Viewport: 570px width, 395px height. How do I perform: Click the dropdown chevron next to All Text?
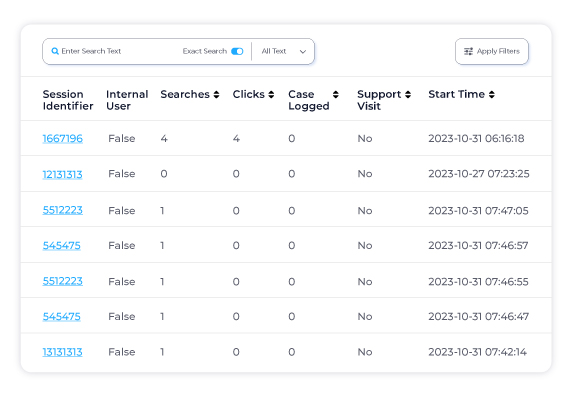pyautogui.click(x=302, y=52)
